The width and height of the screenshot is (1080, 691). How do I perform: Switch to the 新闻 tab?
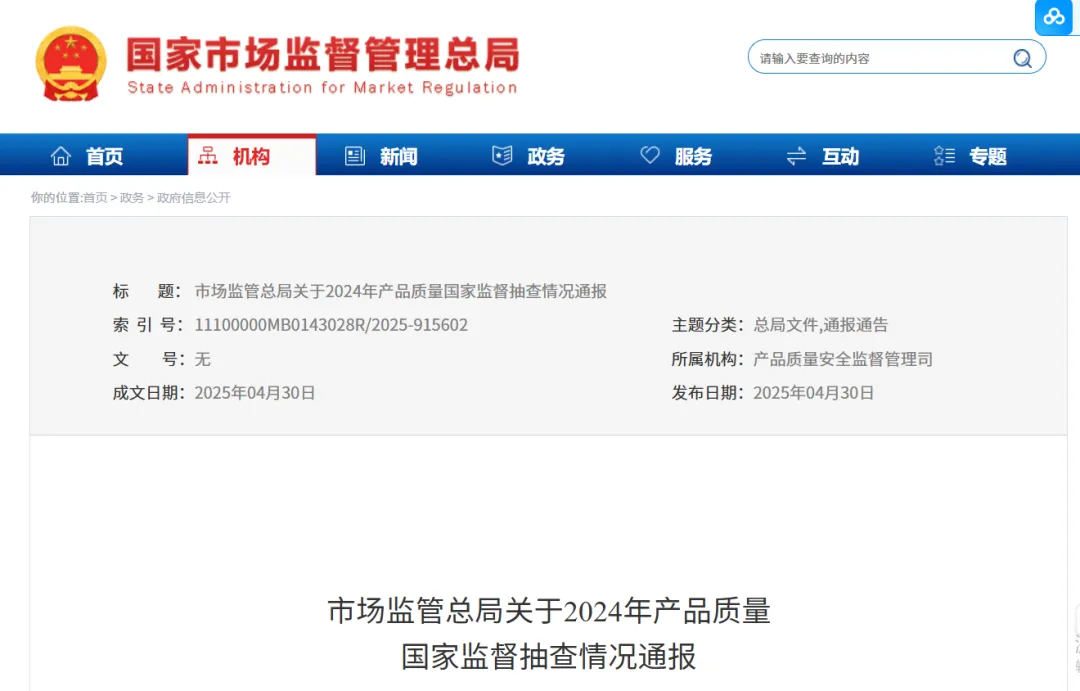[399, 155]
